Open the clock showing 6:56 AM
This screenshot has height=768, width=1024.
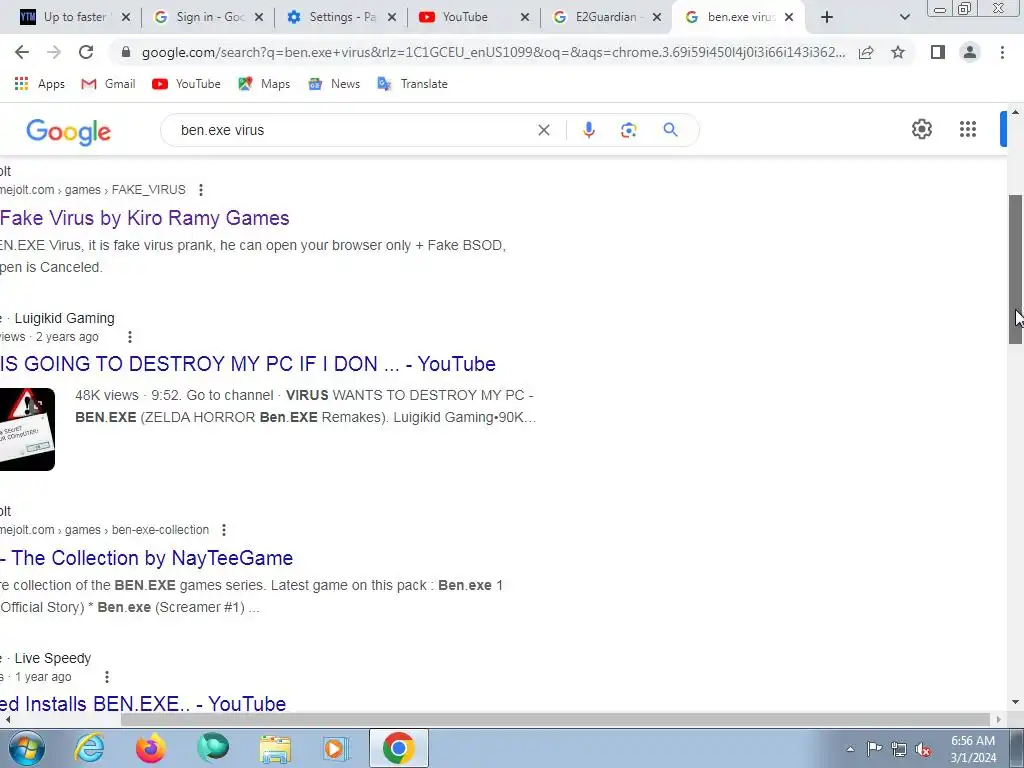973,749
